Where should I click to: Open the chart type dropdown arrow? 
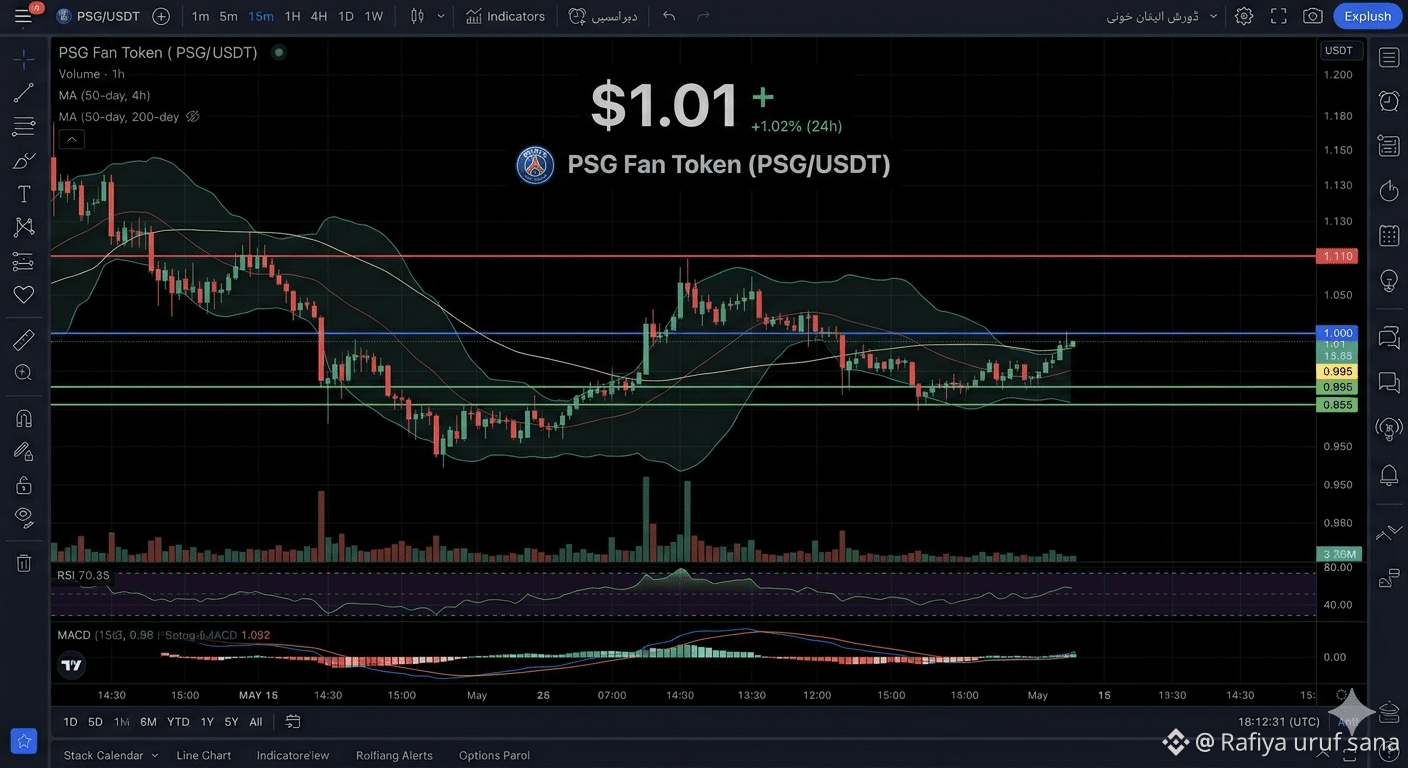click(441, 16)
